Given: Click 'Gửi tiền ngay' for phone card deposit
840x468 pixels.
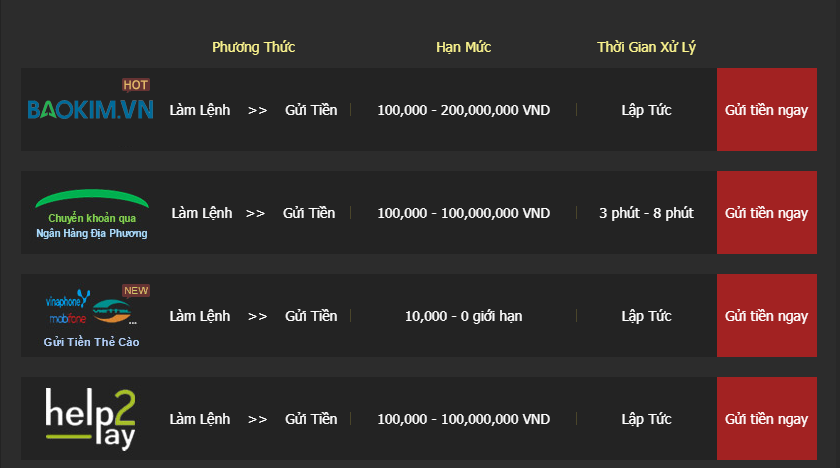Looking at the screenshot, I should pos(767,315).
